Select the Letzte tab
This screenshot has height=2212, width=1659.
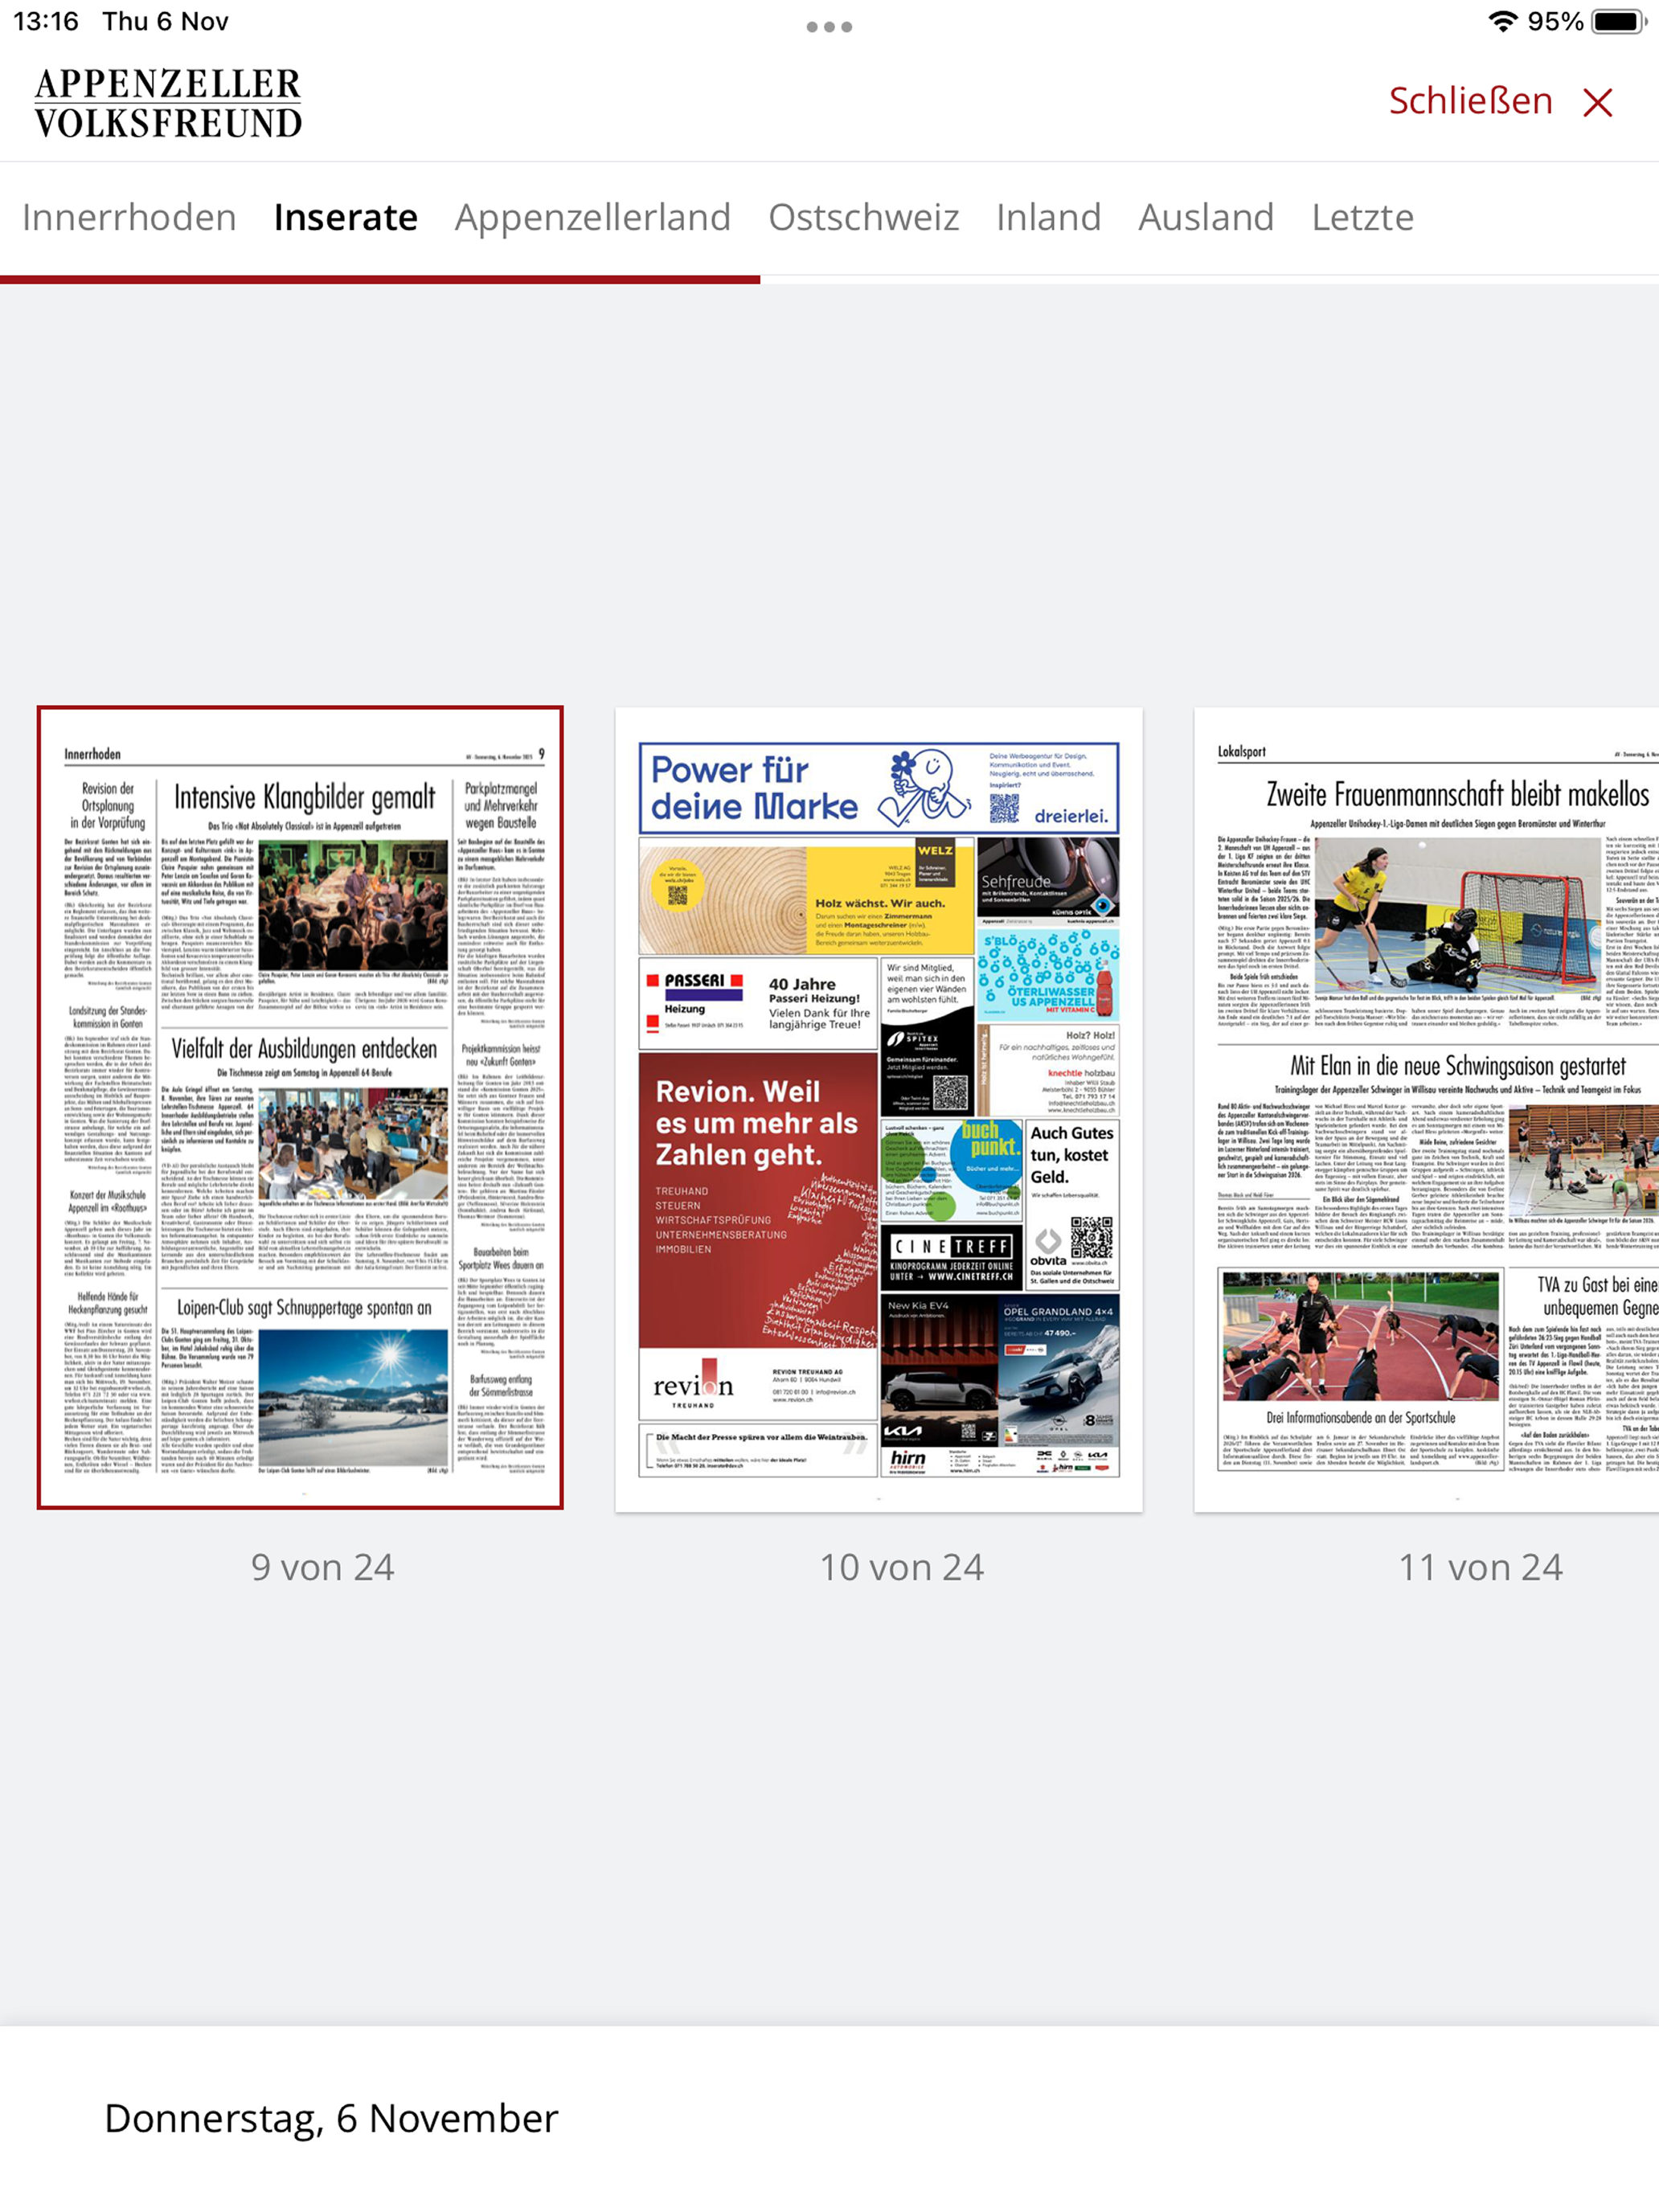coord(1362,217)
